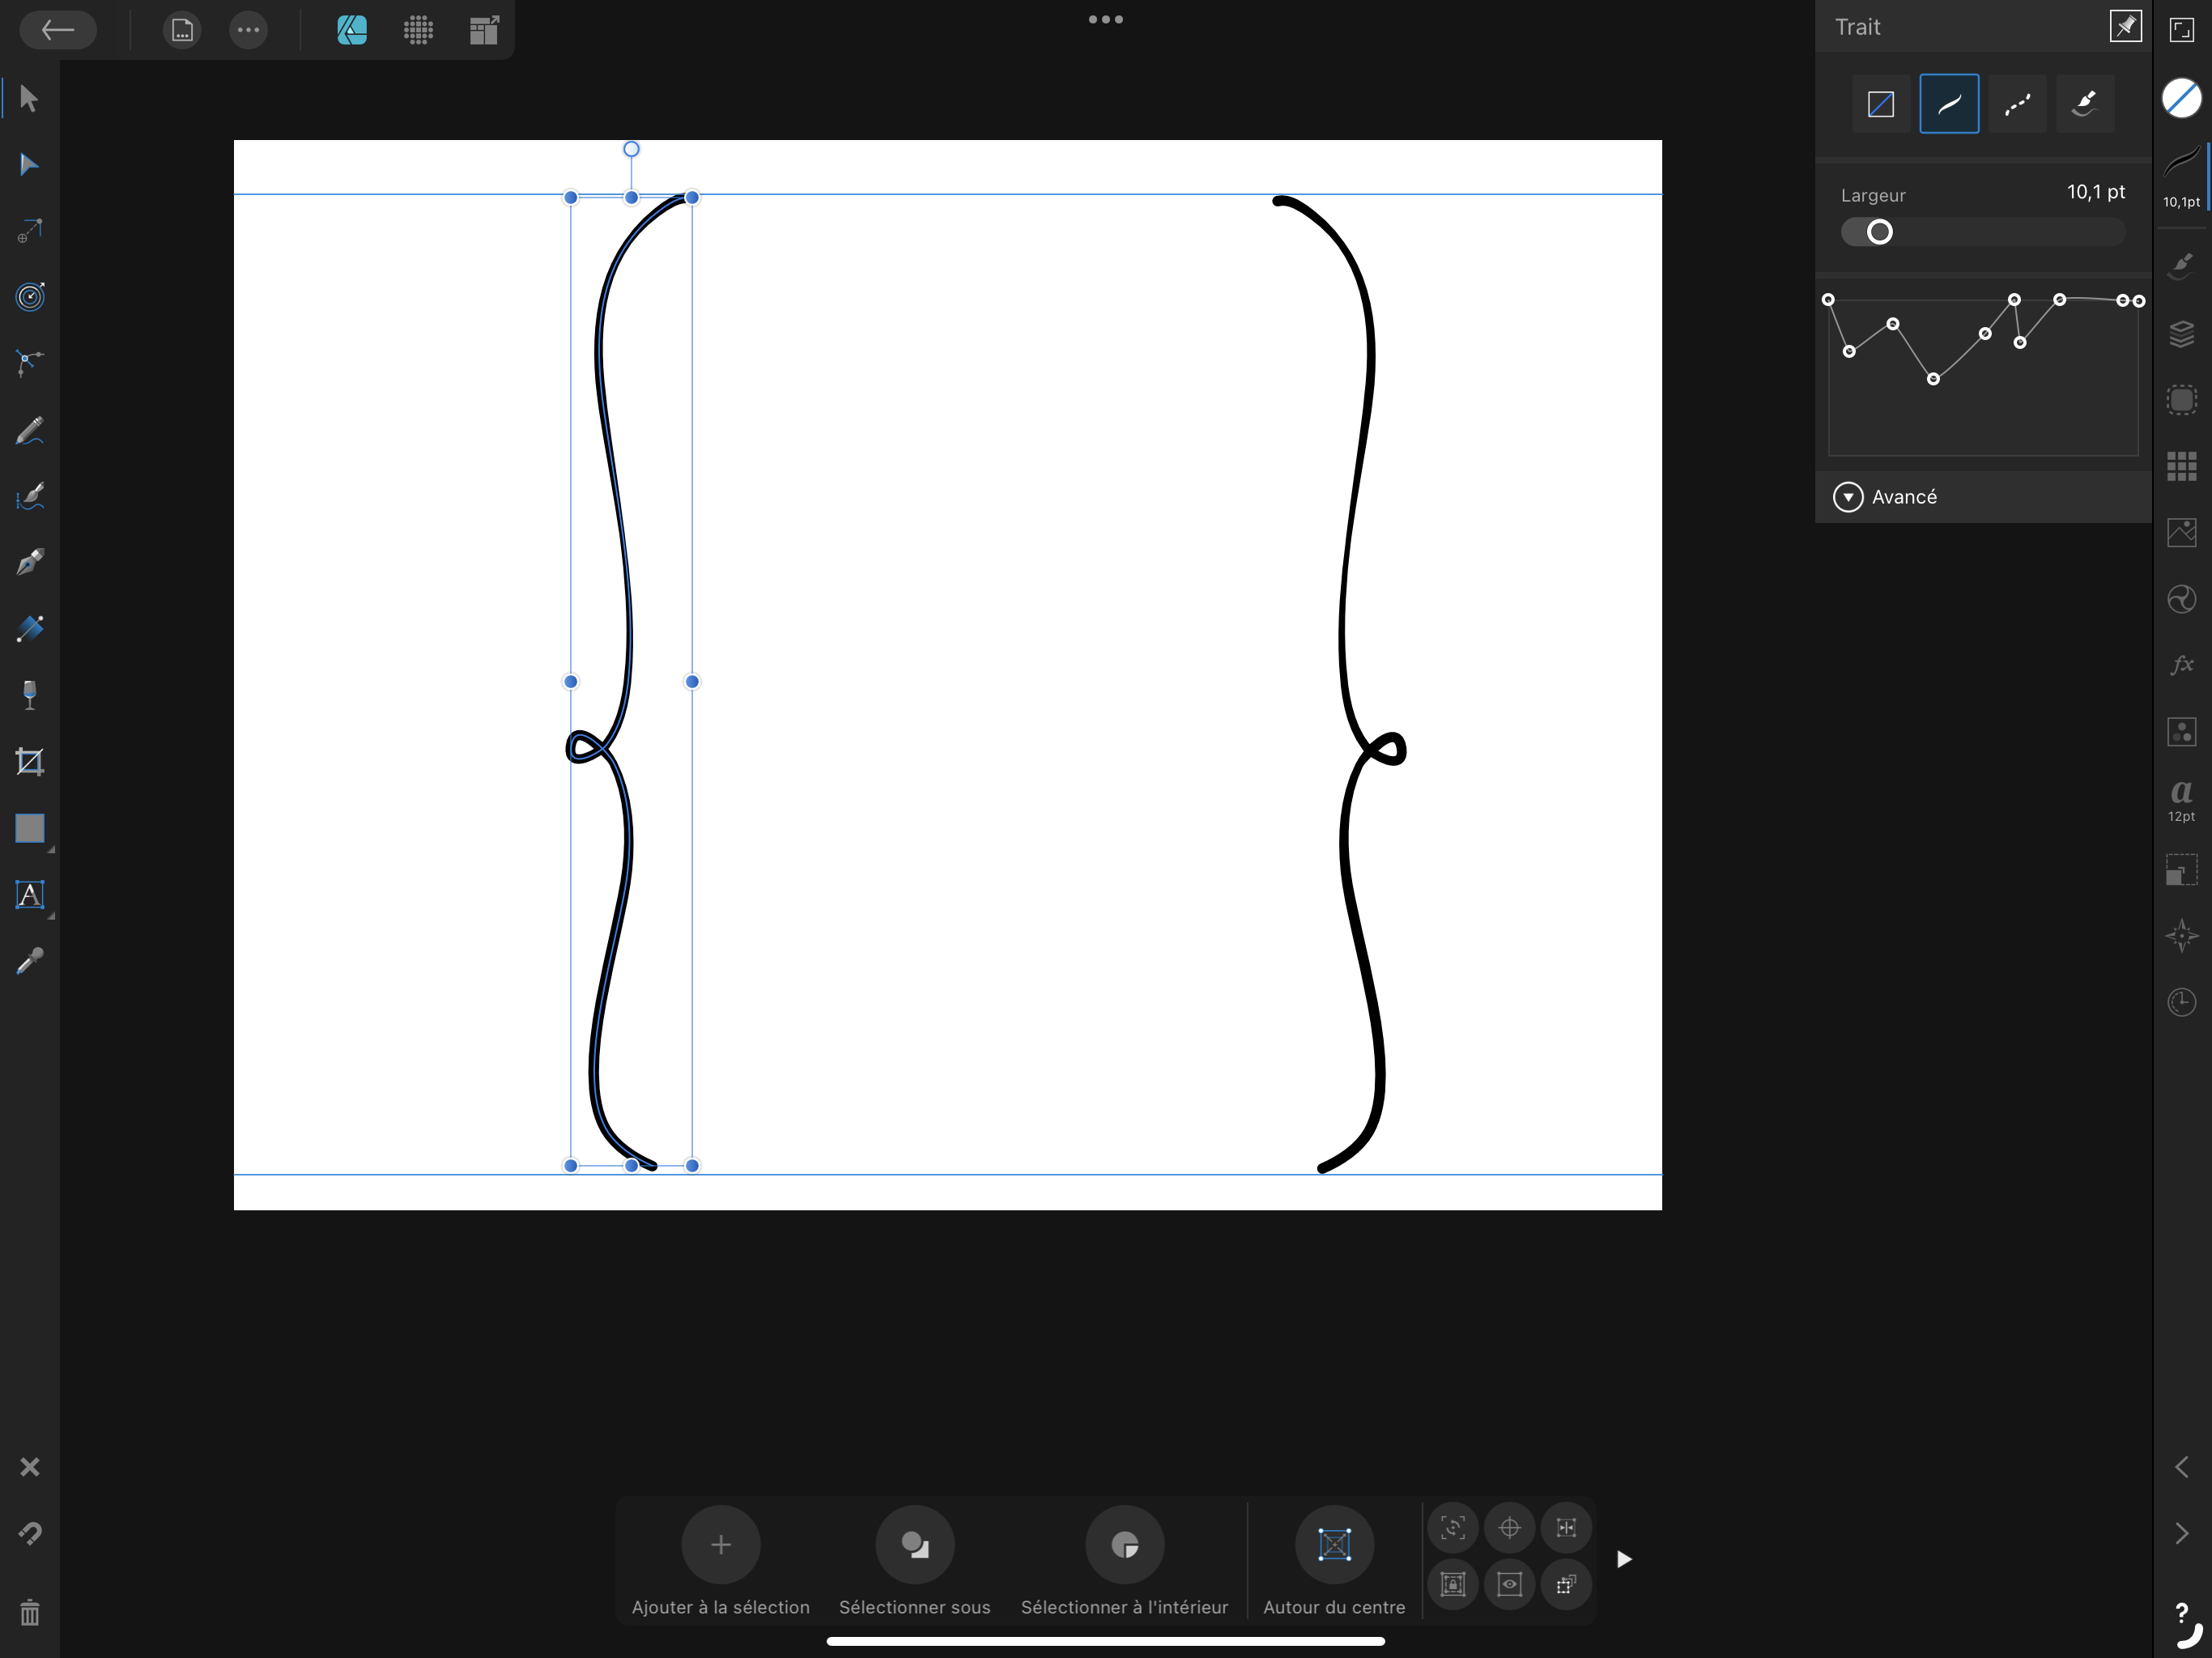
Task: Redo with the right chevron
Action: [x=2181, y=1533]
